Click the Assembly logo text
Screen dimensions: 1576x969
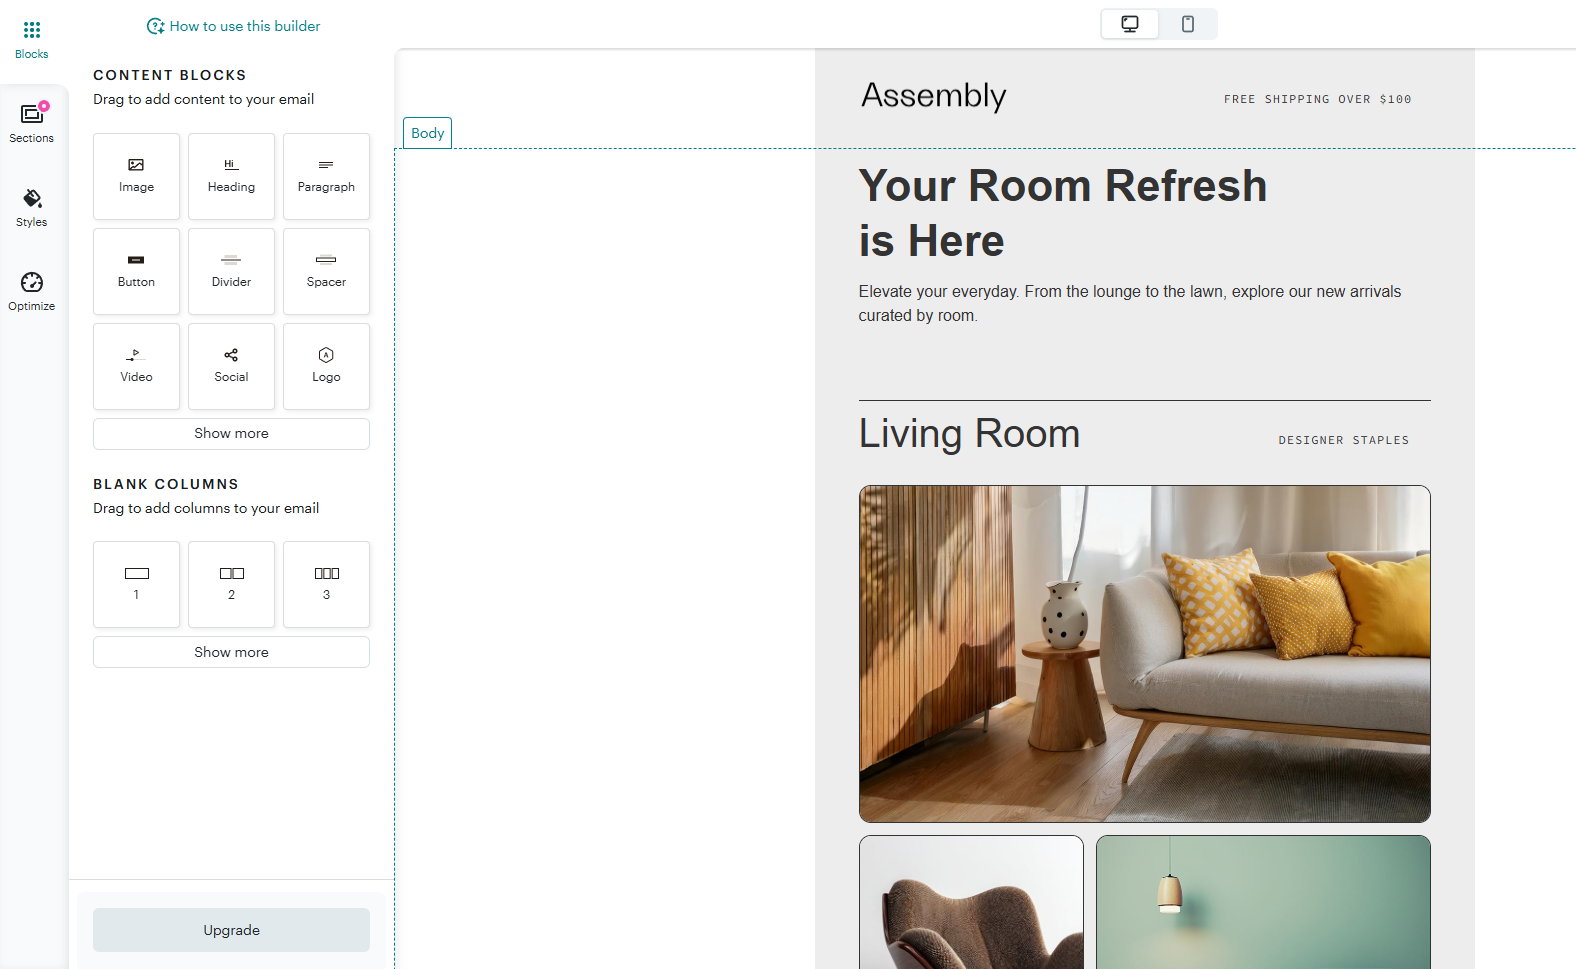[933, 96]
